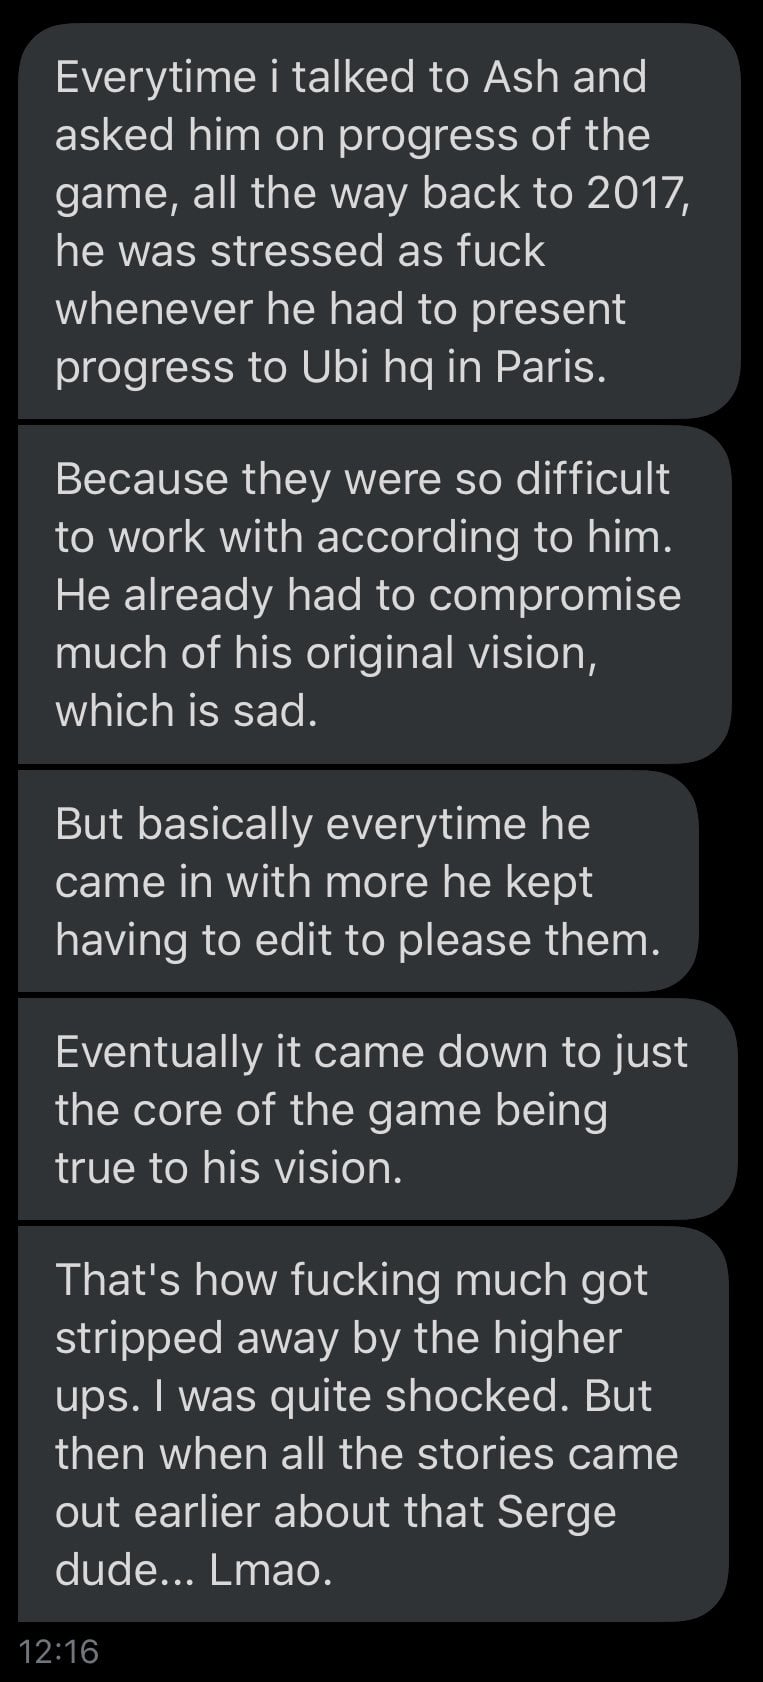
Task: Tap the text "true to his vision."
Action: [229, 1167]
